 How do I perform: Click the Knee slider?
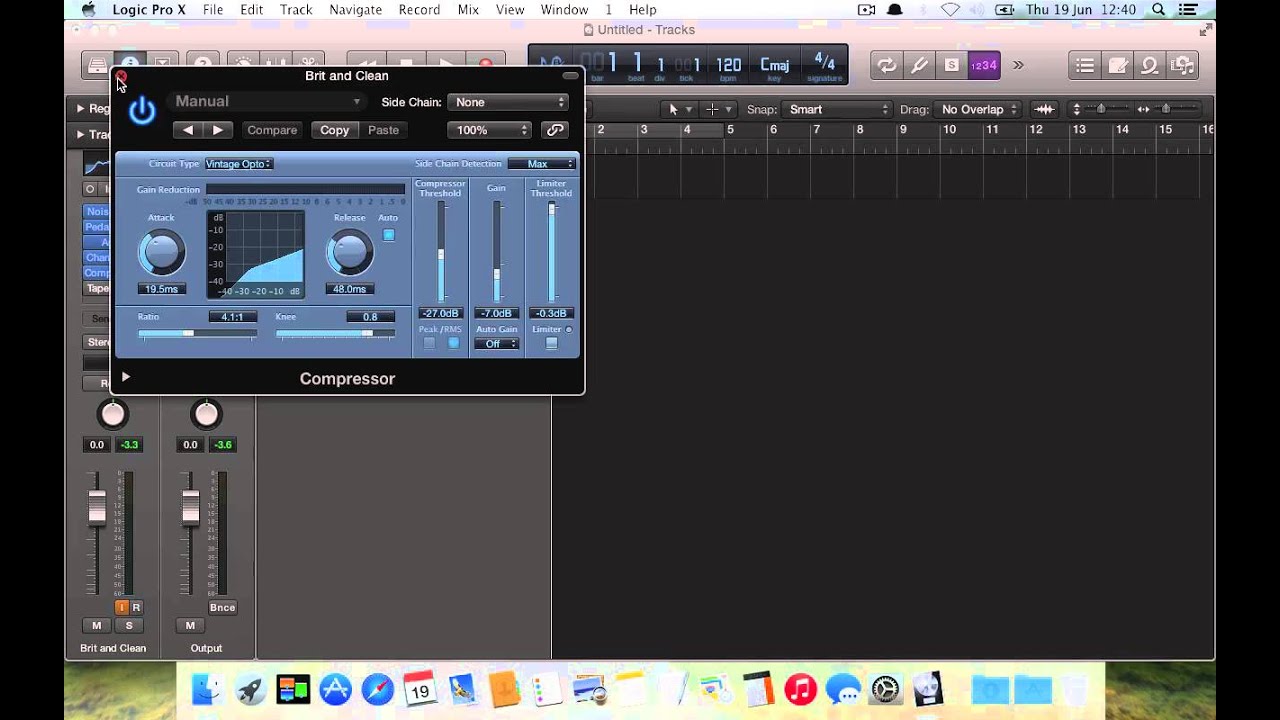(x=335, y=333)
